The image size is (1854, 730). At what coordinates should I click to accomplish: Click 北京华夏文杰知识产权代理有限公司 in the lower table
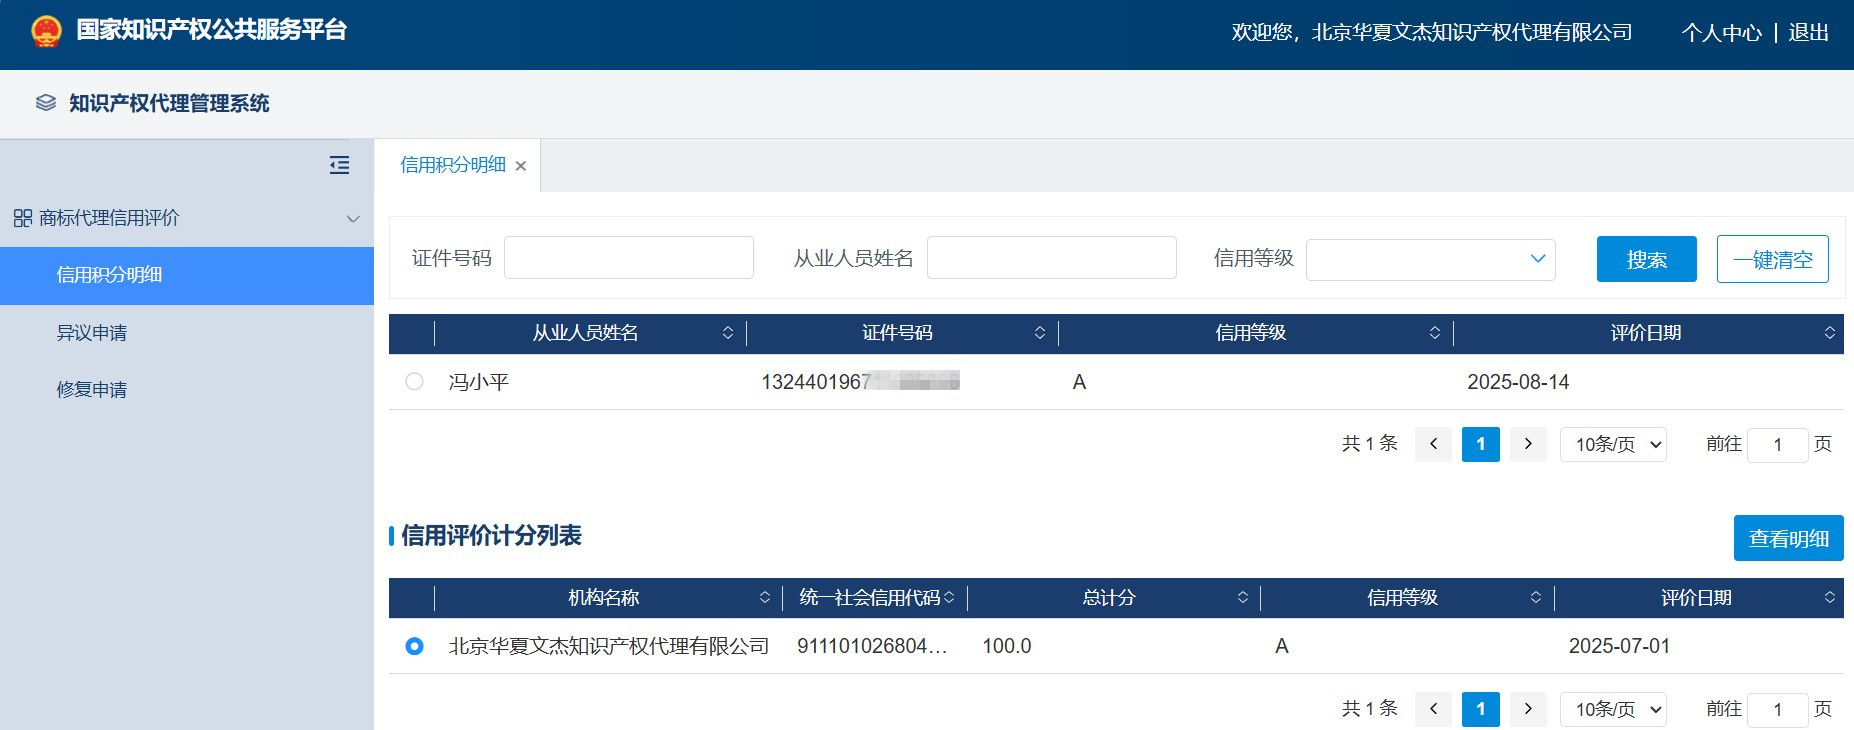click(609, 646)
